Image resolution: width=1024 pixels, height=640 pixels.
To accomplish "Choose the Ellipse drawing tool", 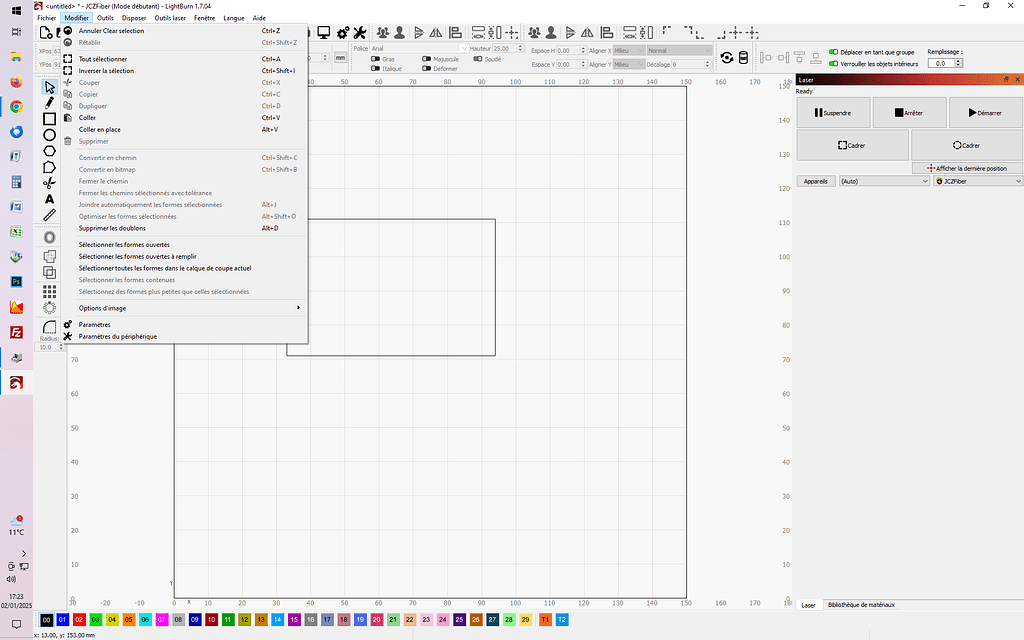I will pyautogui.click(x=50, y=135).
